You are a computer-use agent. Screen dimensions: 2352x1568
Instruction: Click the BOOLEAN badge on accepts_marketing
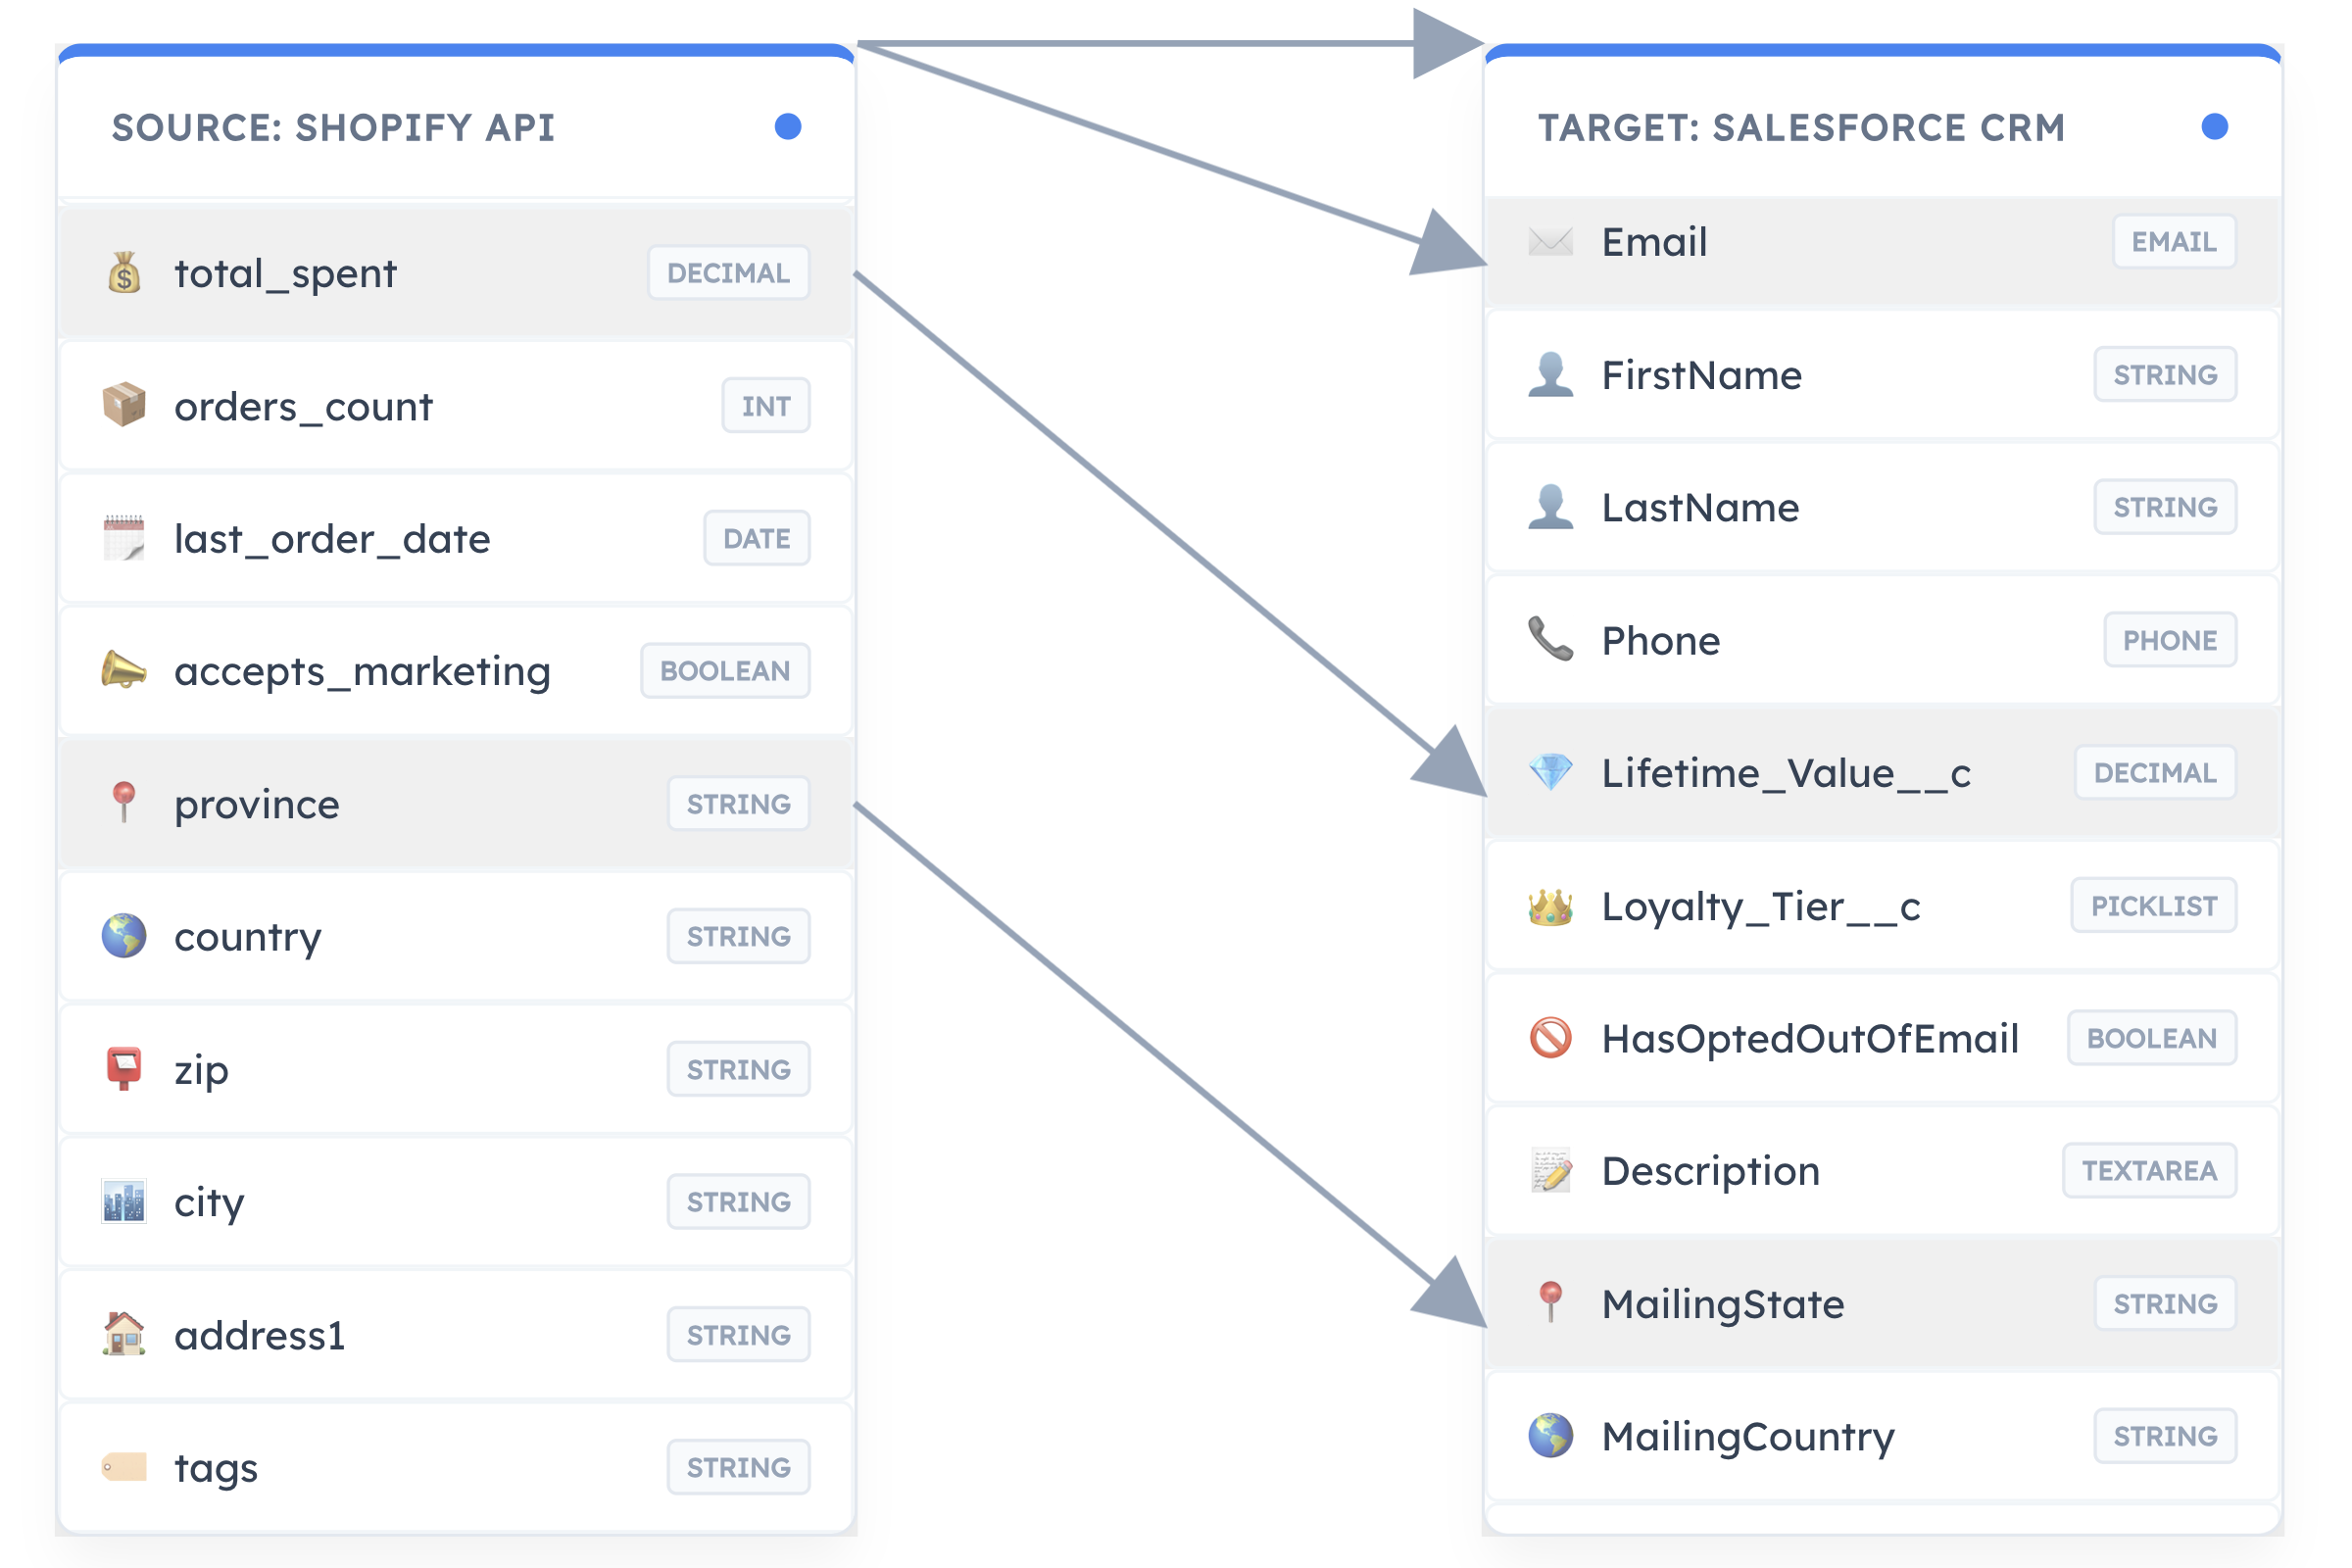(x=726, y=671)
